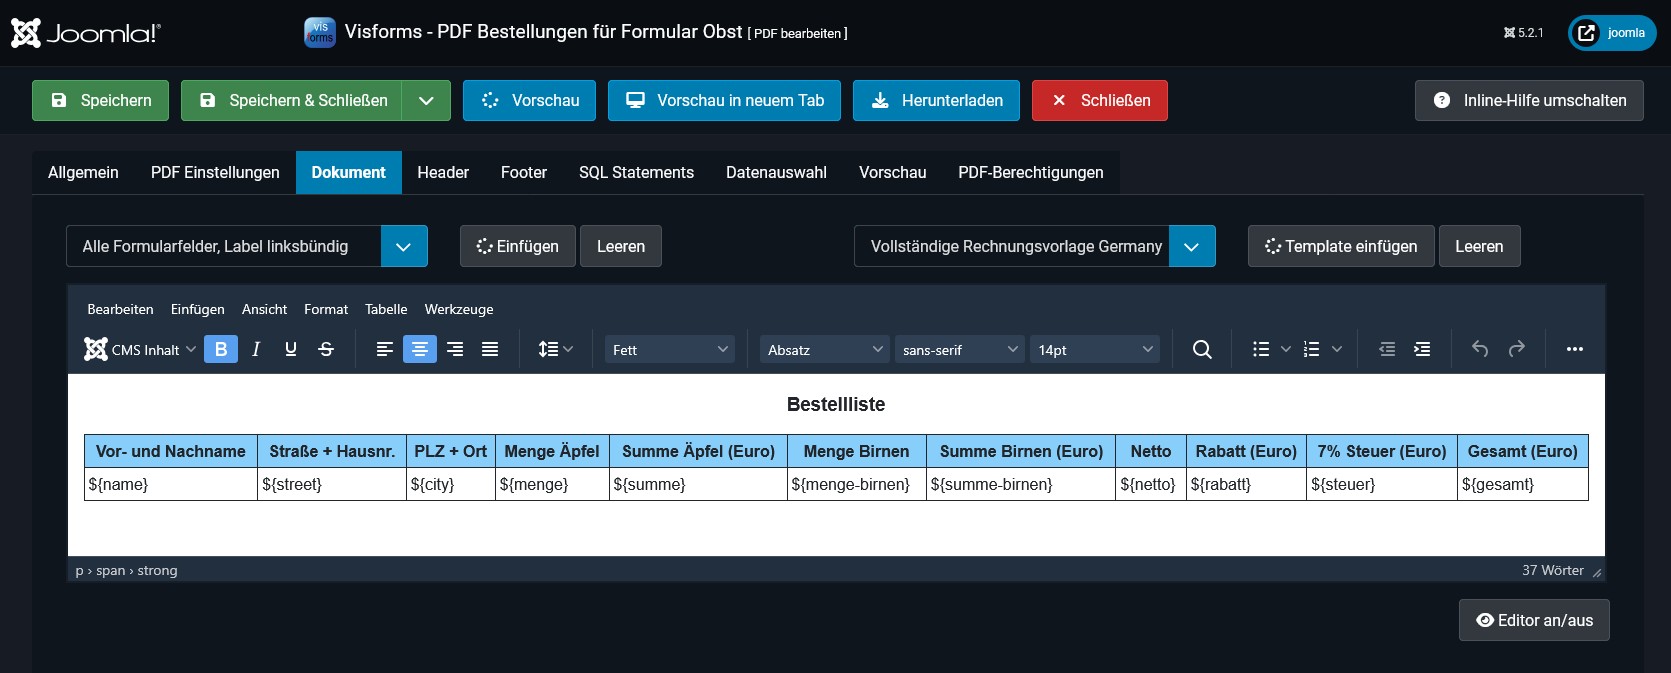
Task: Align text to the left
Action: pyautogui.click(x=385, y=349)
